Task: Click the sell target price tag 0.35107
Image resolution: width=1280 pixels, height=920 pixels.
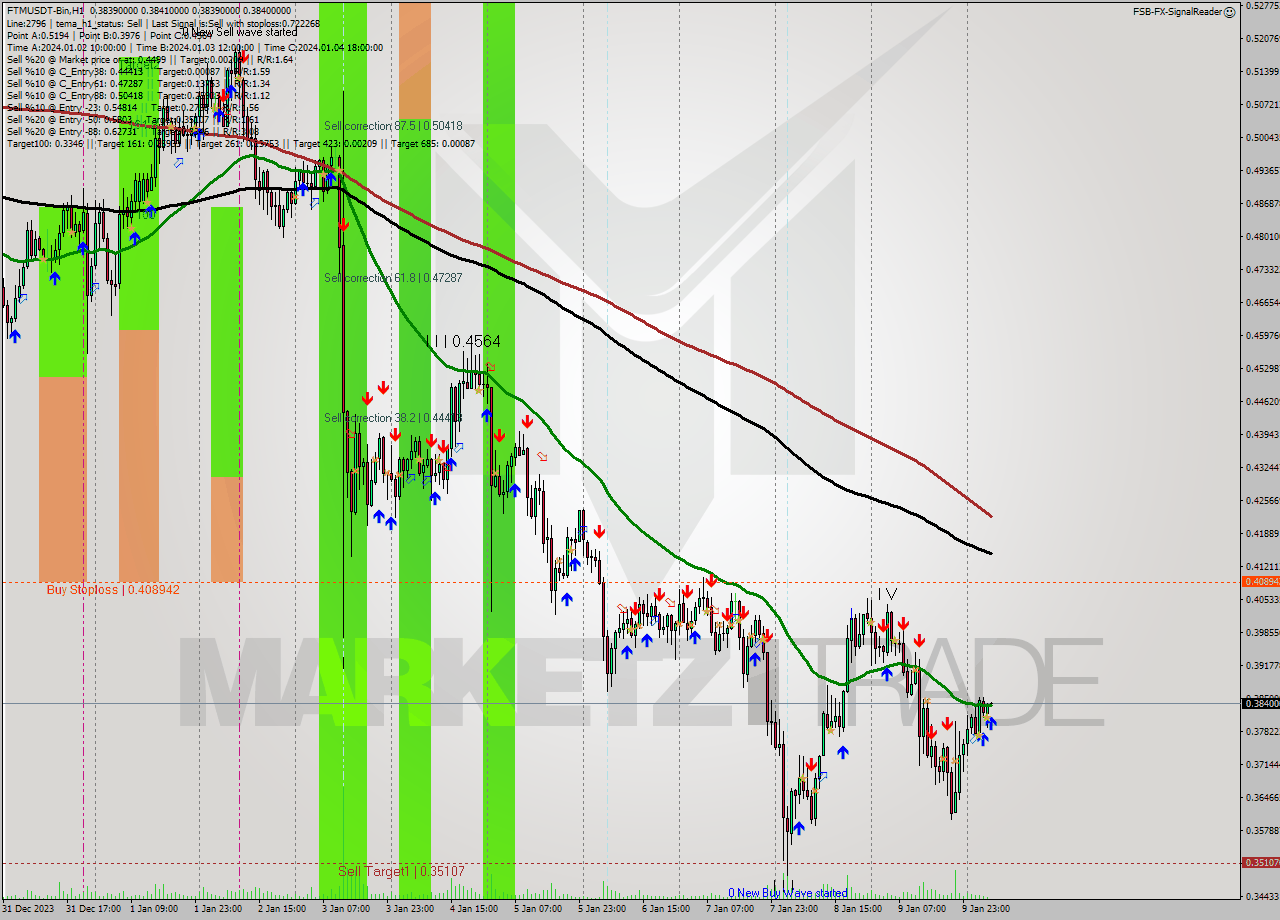Action: coord(1260,862)
